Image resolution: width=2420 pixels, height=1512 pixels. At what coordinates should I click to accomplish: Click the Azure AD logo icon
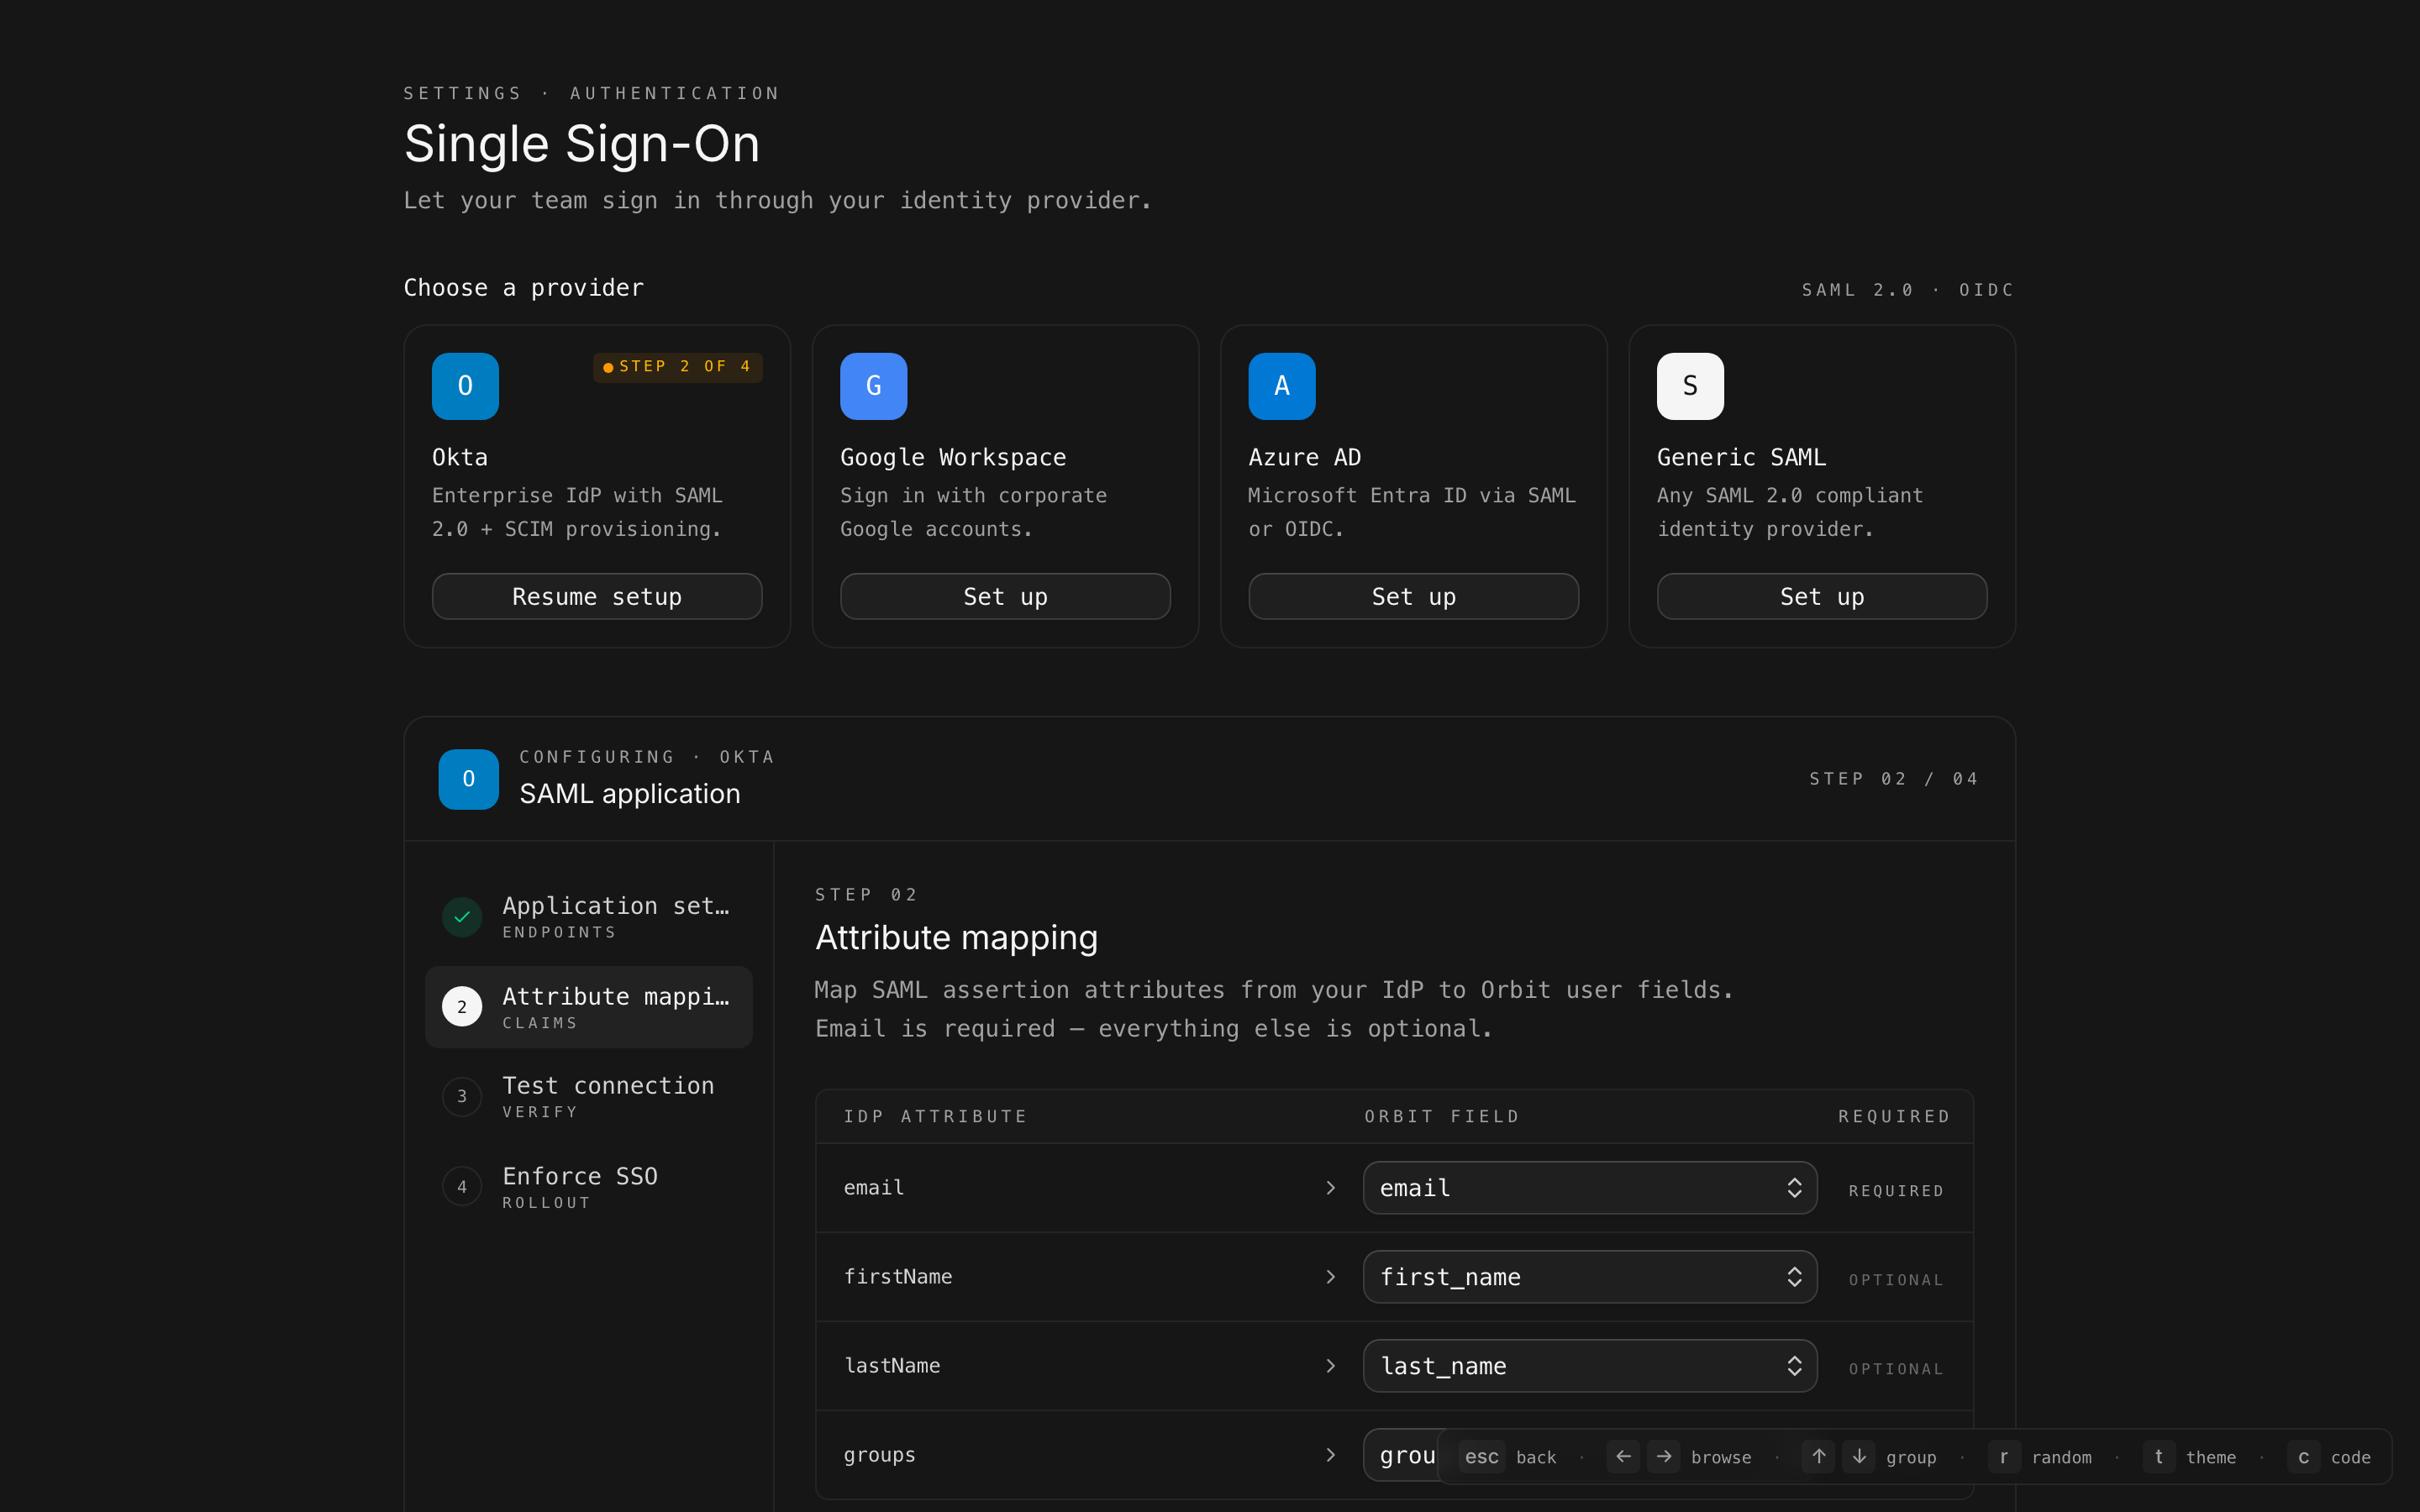(1281, 386)
